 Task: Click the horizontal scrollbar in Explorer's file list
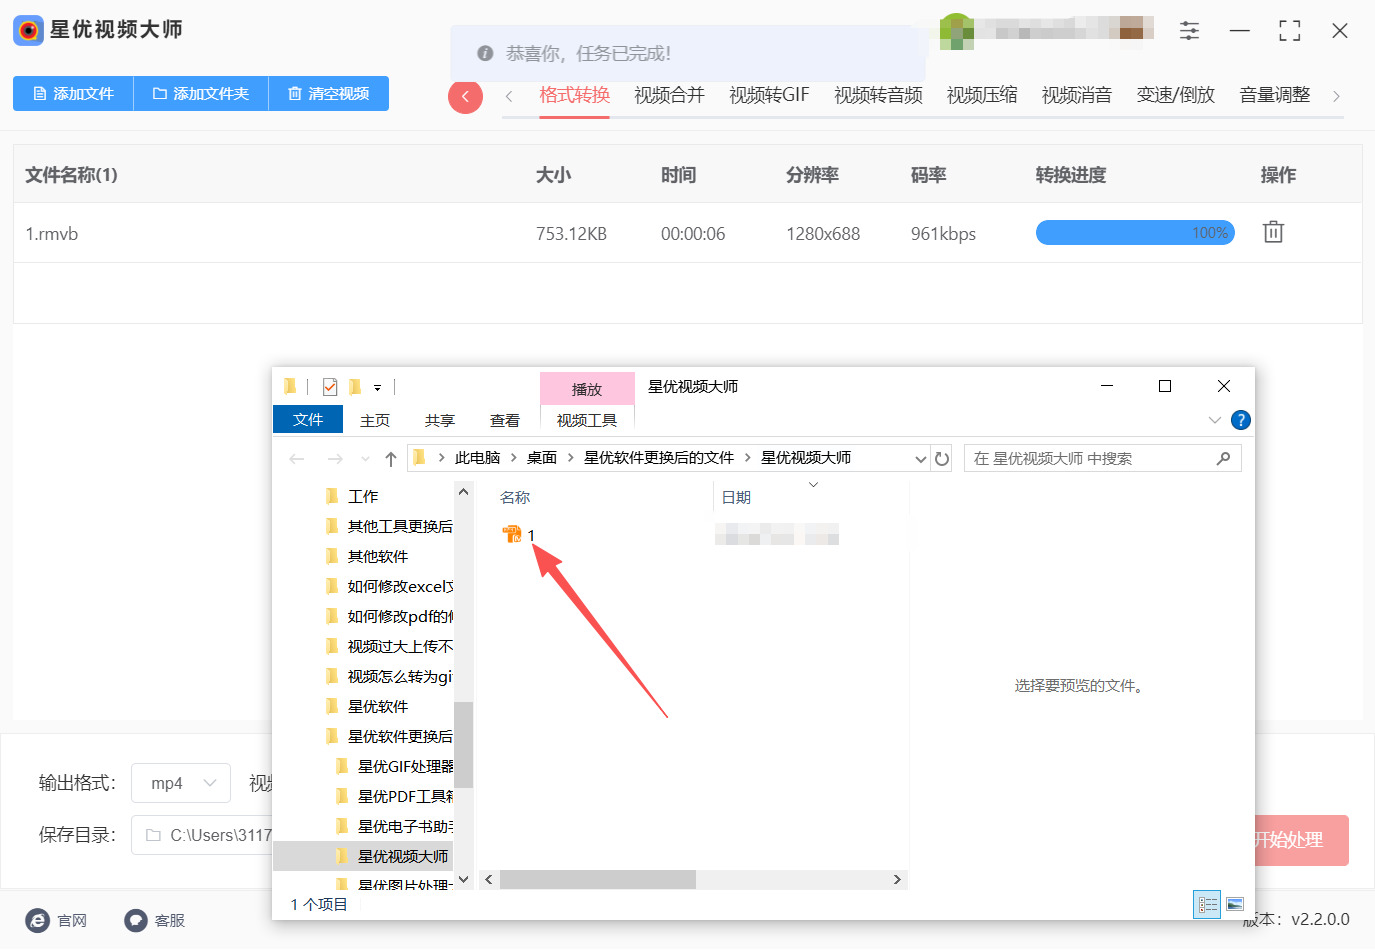click(x=597, y=880)
